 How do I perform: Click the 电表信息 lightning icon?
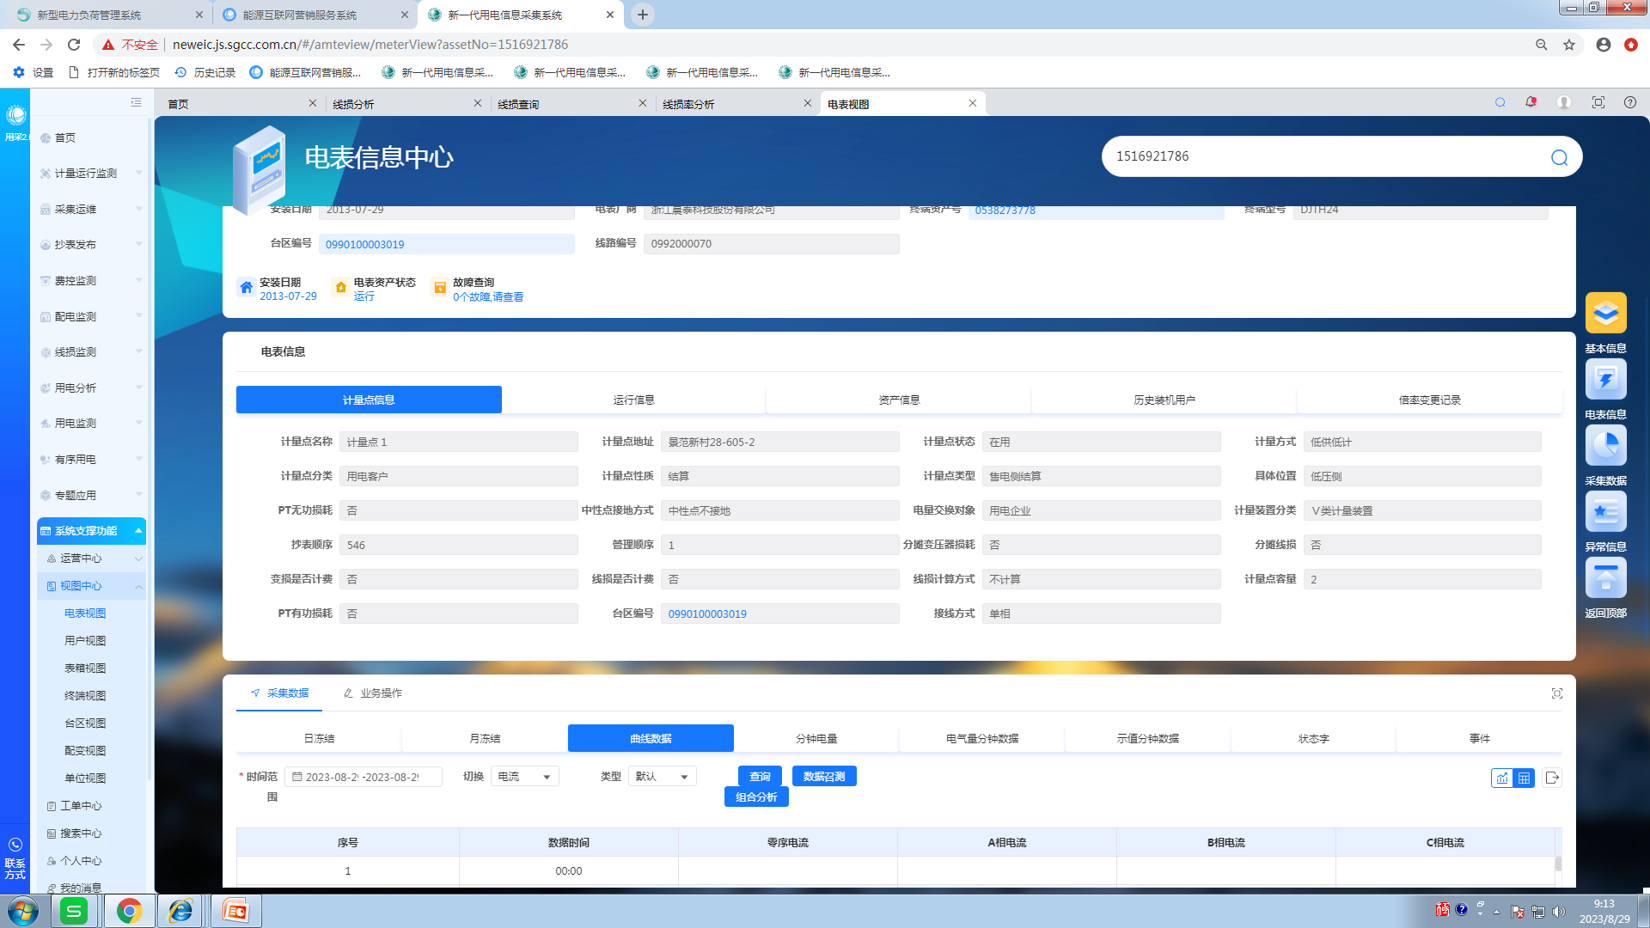[1605, 379]
